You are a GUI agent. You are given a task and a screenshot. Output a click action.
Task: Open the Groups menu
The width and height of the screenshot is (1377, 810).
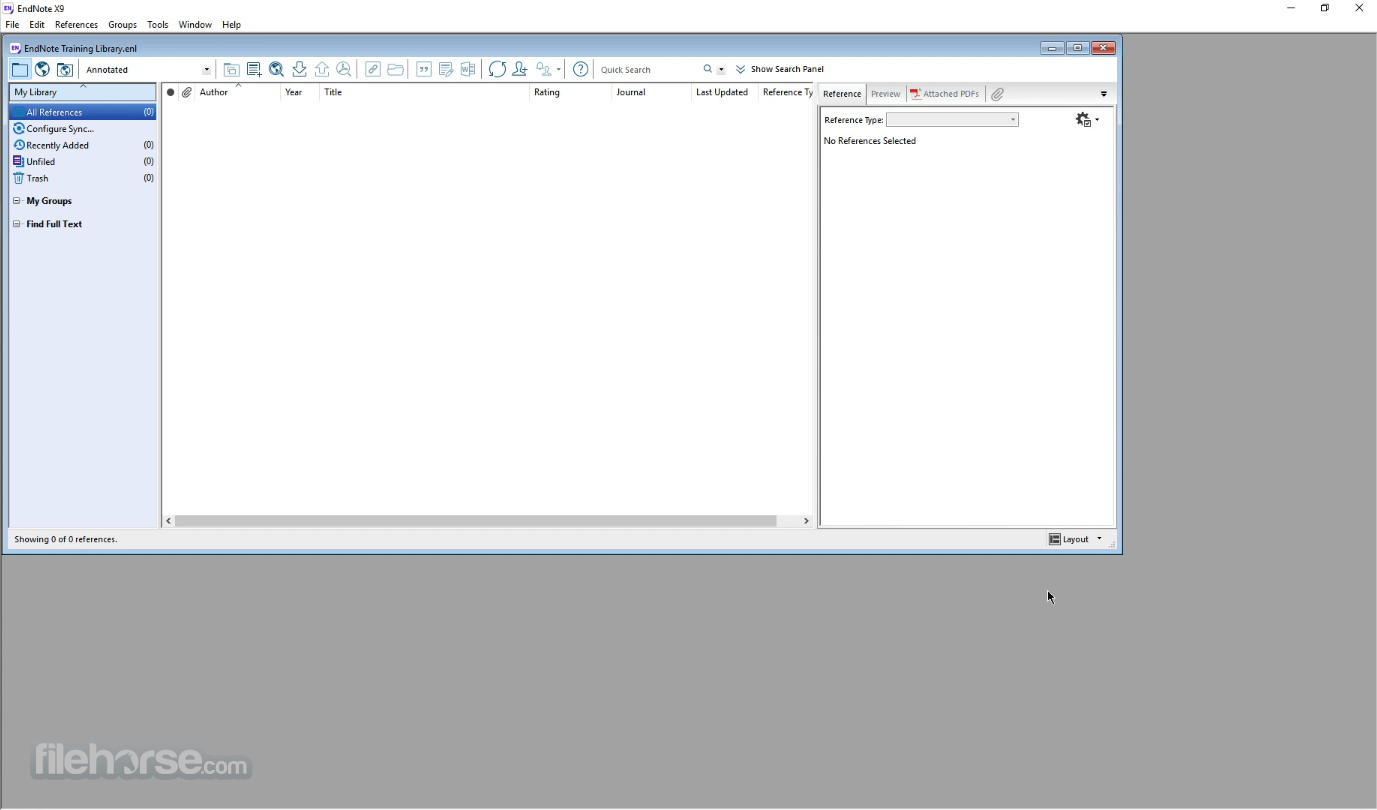pos(122,24)
